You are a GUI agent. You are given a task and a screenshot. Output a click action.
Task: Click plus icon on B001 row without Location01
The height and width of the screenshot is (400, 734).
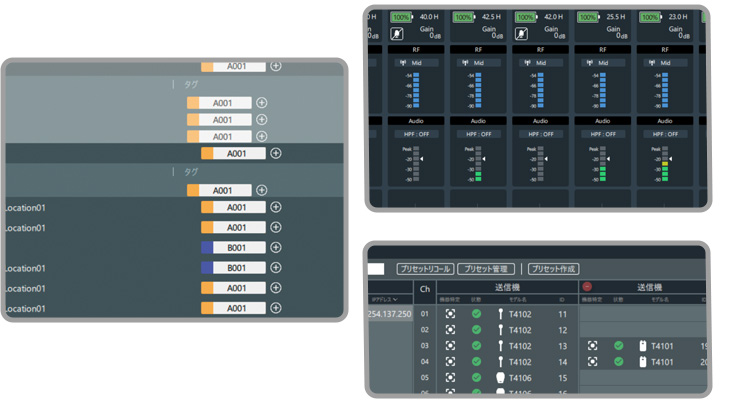coord(276,247)
